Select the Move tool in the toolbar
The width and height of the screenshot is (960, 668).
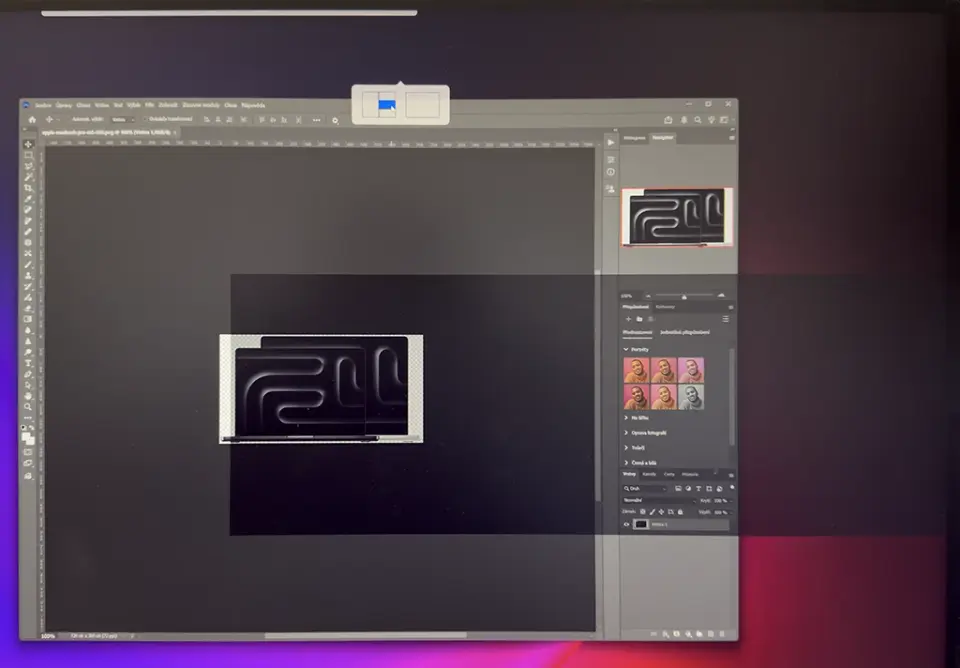coord(27,144)
